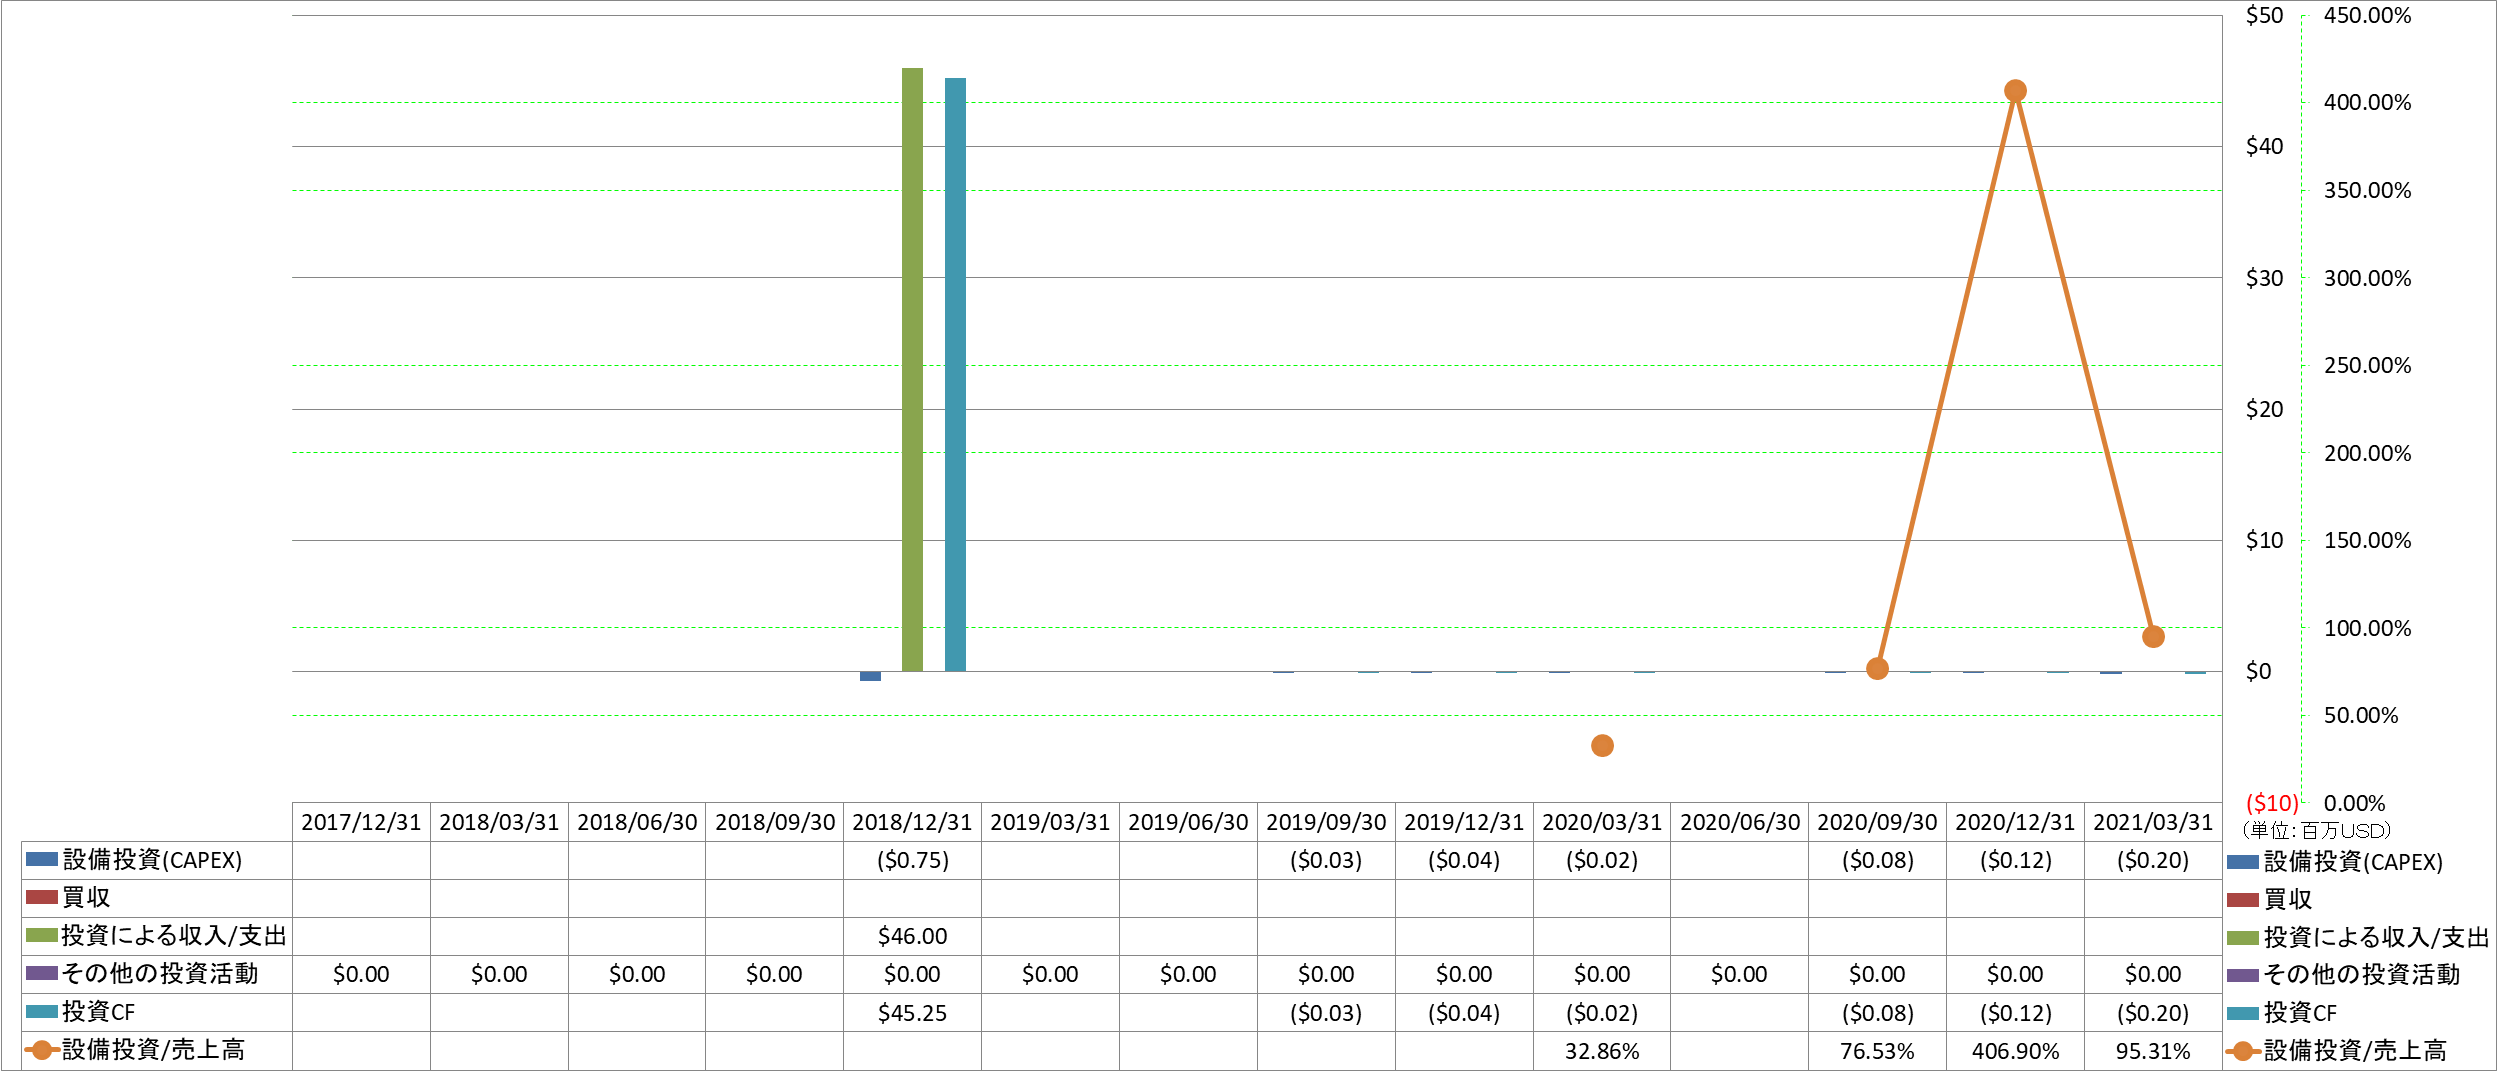Click the orange data point at 2021/03/31
This screenshot has width=2497, height=1071.
[2153, 637]
